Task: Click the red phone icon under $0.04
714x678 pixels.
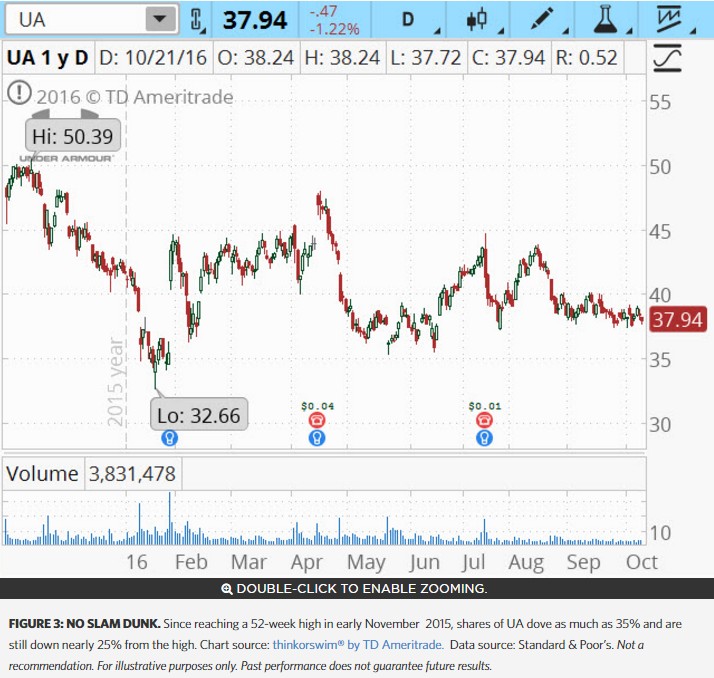Action: [x=317, y=420]
